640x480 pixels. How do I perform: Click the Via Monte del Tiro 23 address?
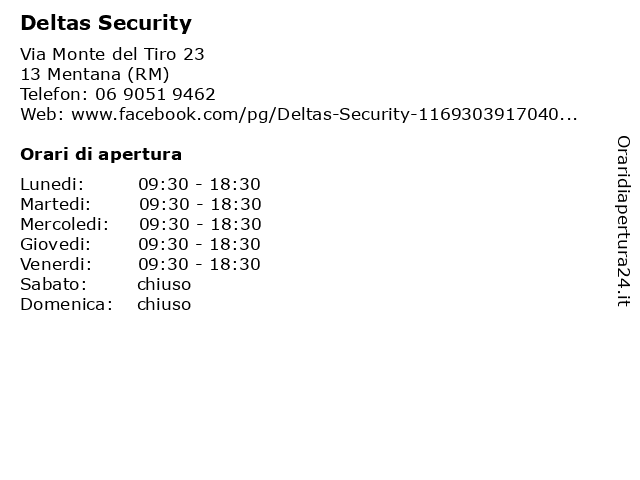[112, 54]
